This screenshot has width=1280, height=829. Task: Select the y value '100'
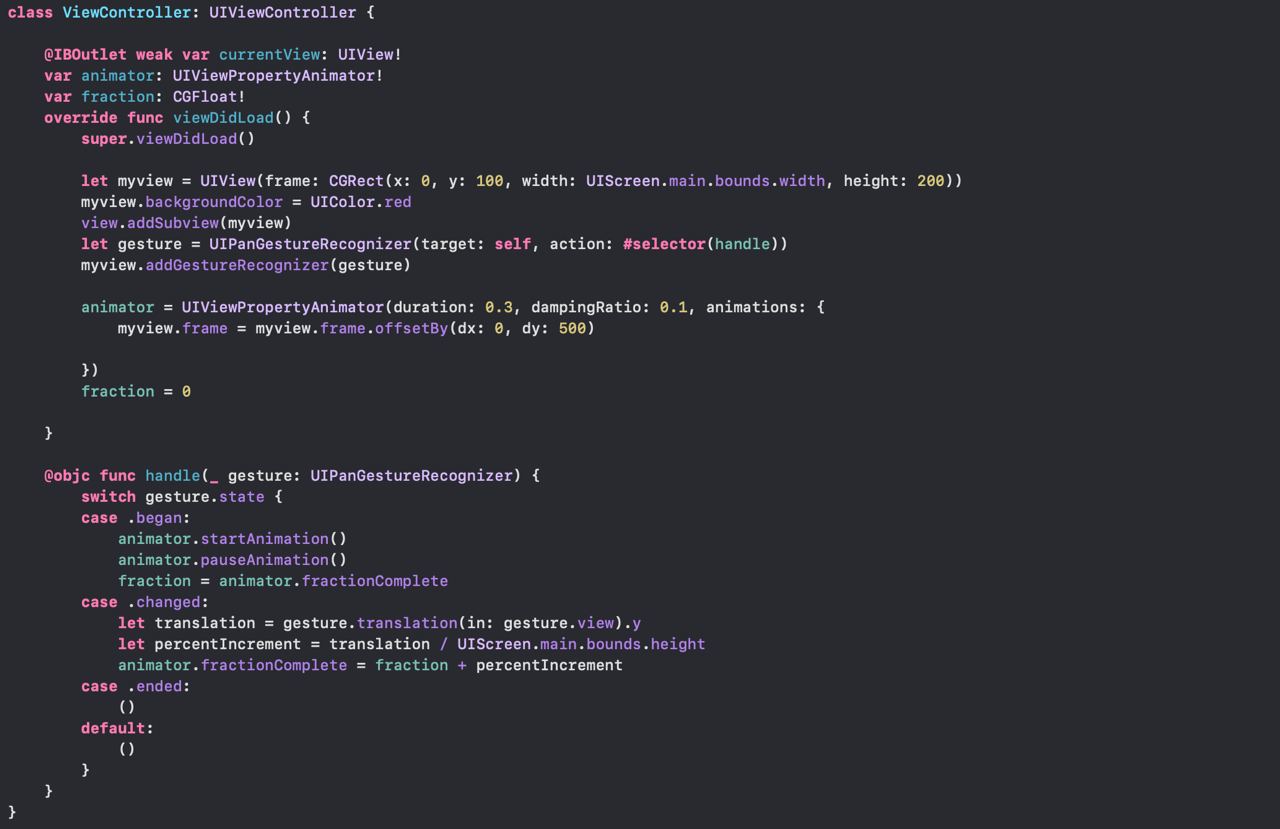[490, 181]
